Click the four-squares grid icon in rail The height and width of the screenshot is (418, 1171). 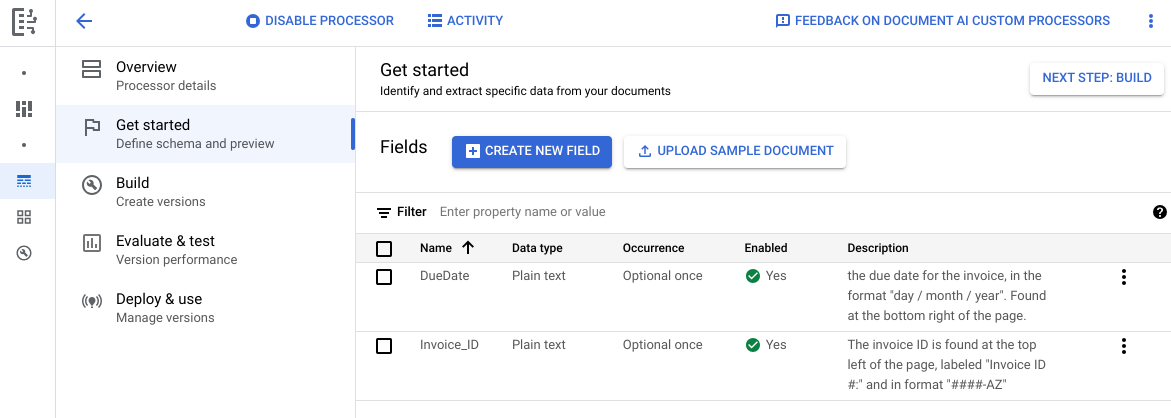tap(24, 217)
